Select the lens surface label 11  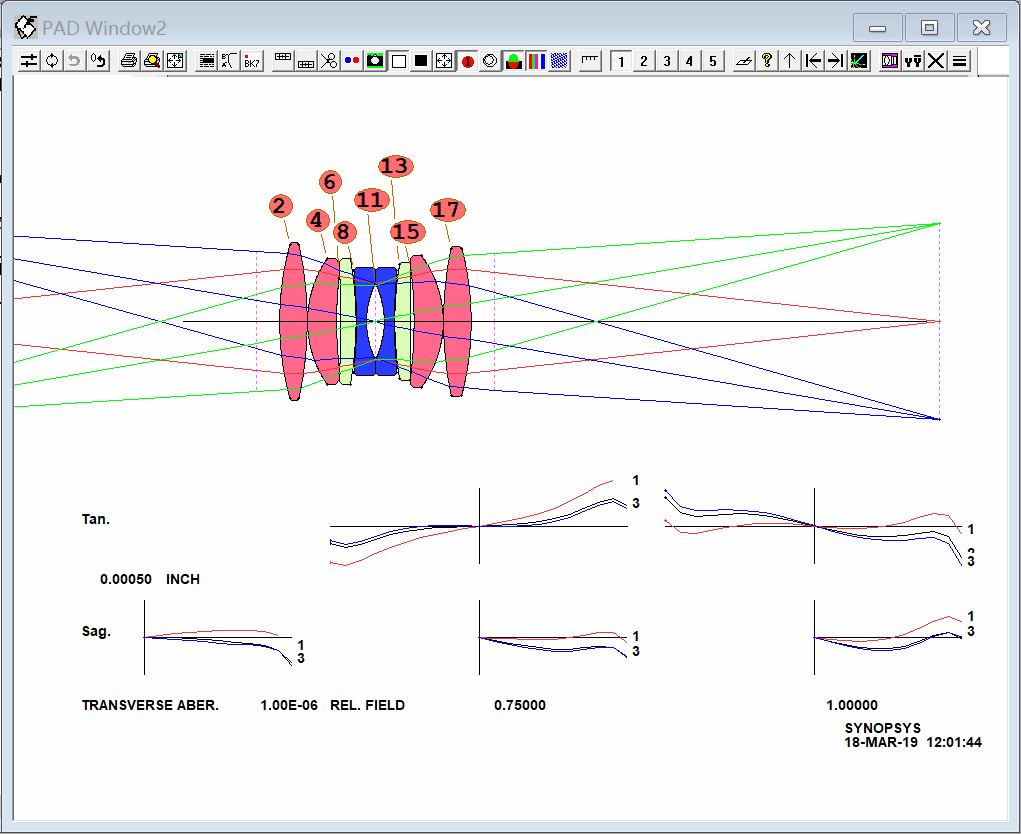(x=370, y=200)
